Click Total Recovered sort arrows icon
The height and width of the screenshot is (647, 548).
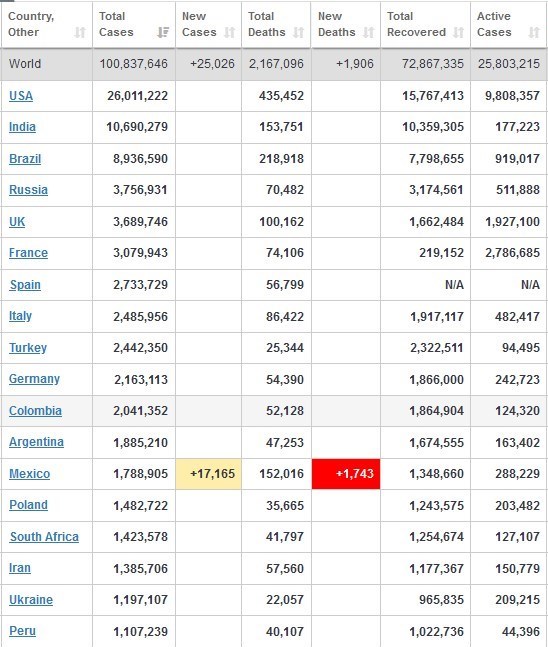[x=458, y=32]
